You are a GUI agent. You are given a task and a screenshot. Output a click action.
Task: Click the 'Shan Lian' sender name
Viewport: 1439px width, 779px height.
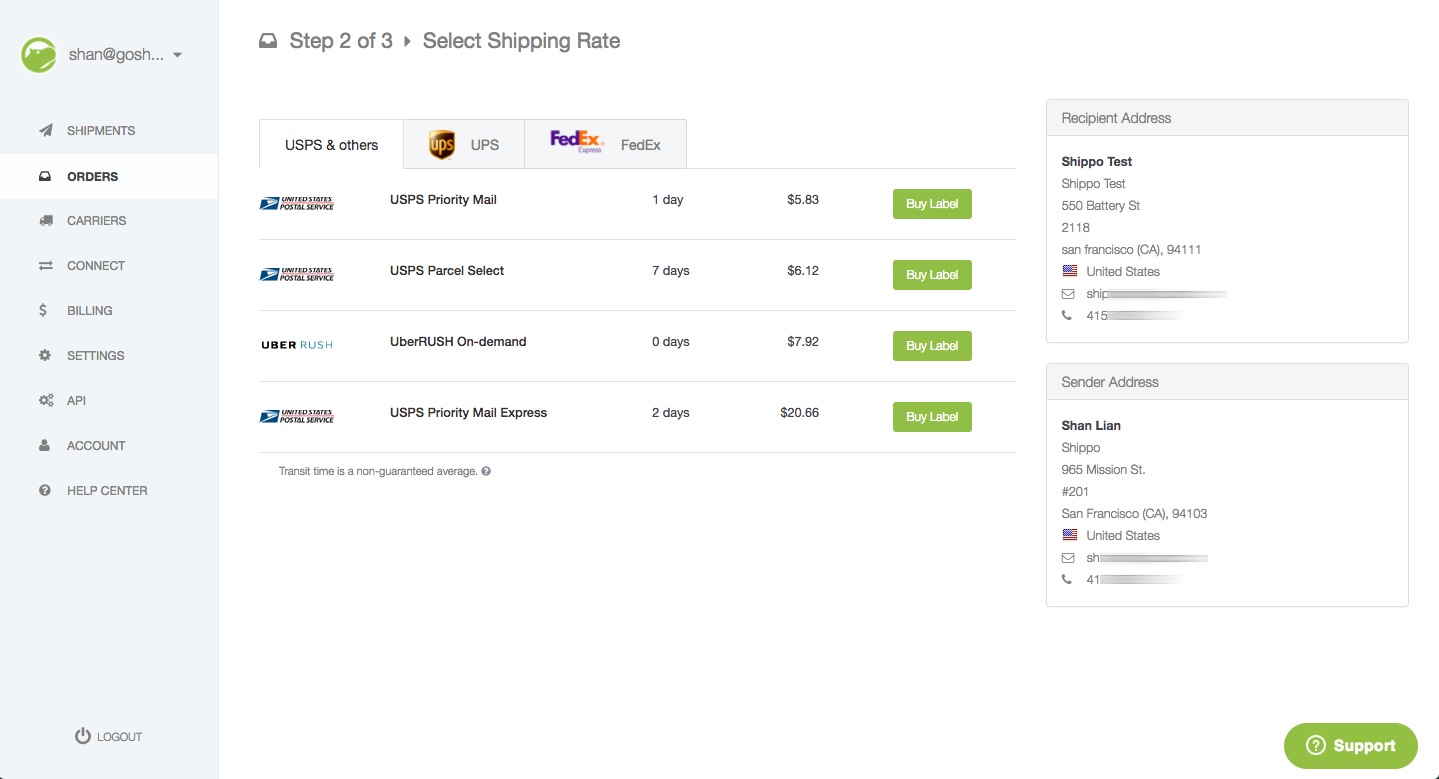tap(1091, 426)
